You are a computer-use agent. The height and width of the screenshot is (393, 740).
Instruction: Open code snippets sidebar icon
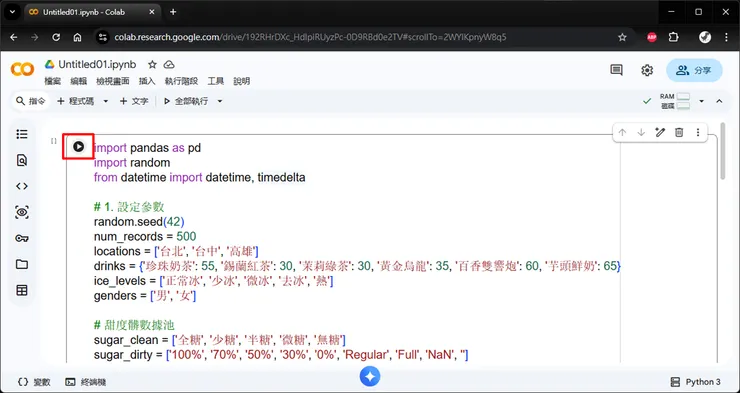click(22, 186)
